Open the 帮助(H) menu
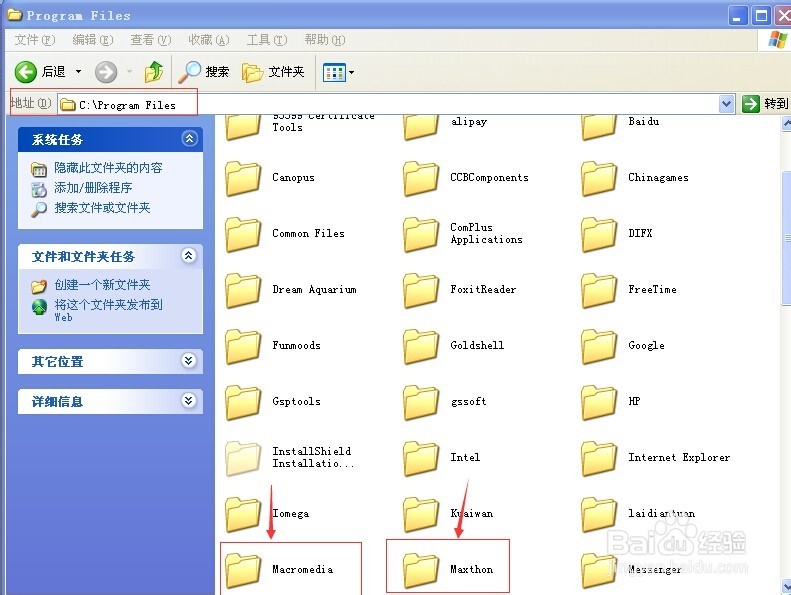This screenshot has width=791, height=595. pos(324,40)
